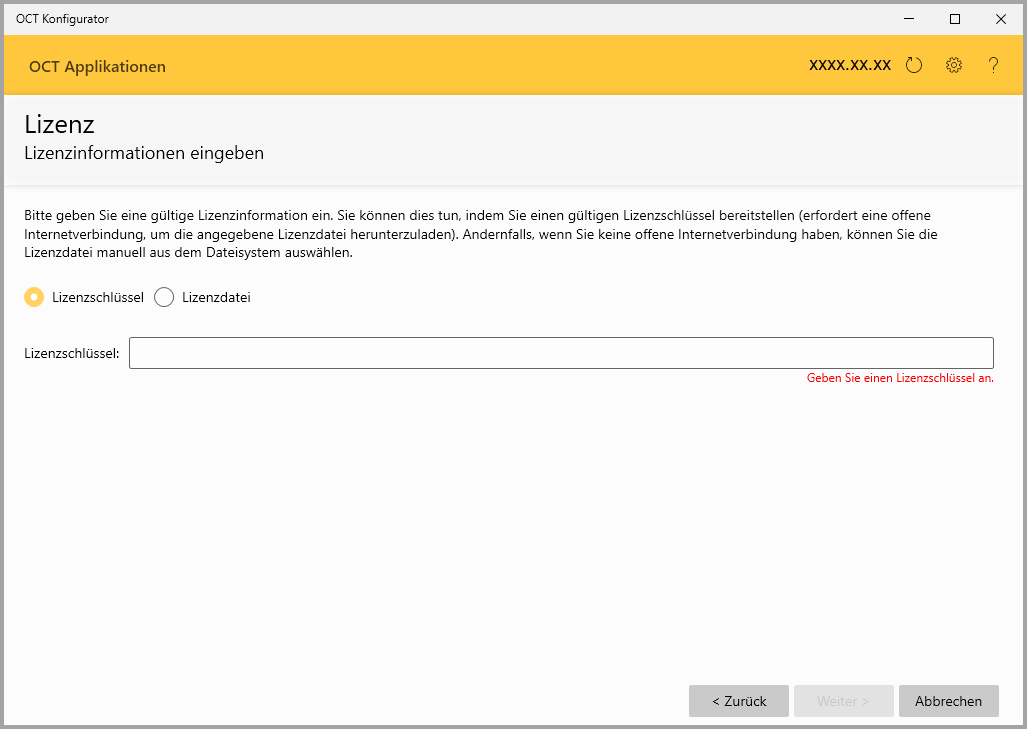Click the refresh icon in the header
1027x729 pixels.
tap(913, 65)
